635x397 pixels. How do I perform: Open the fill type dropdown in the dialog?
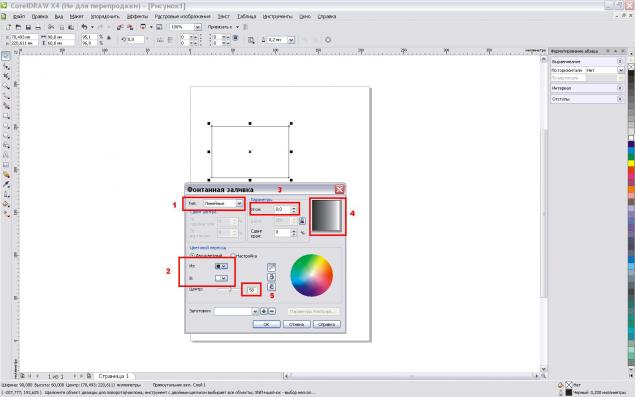(x=239, y=203)
